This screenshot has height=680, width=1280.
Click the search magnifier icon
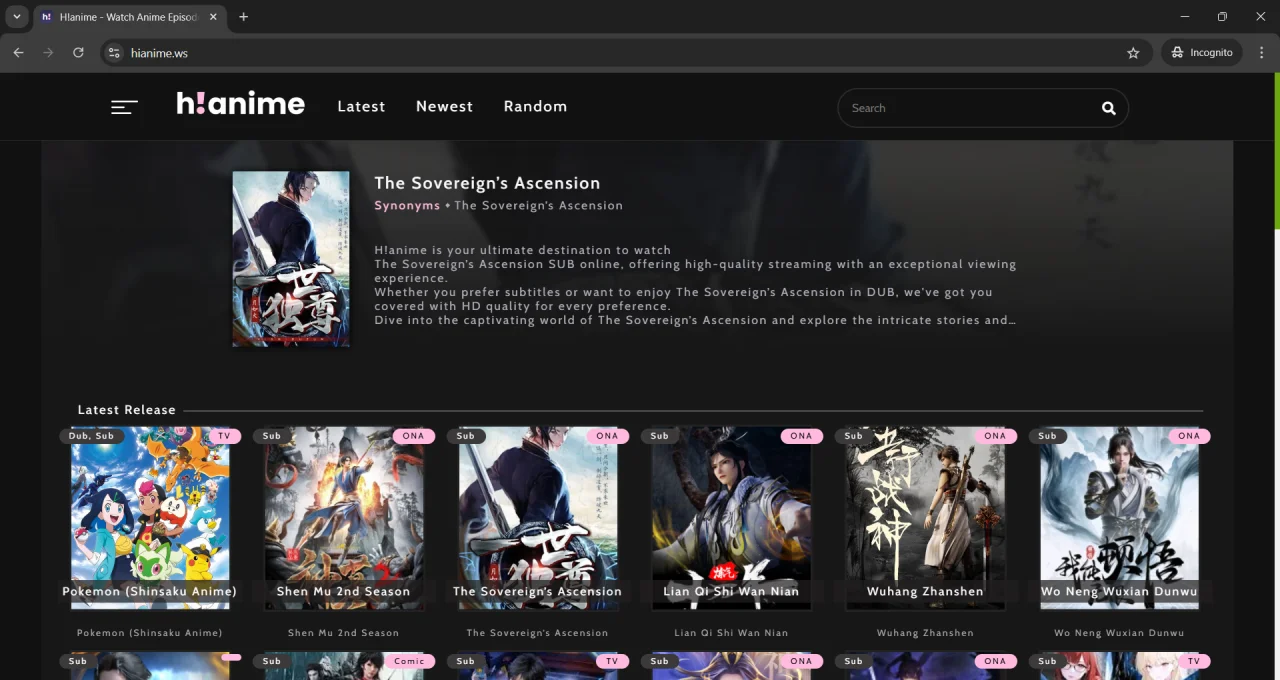coord(1108,108)
